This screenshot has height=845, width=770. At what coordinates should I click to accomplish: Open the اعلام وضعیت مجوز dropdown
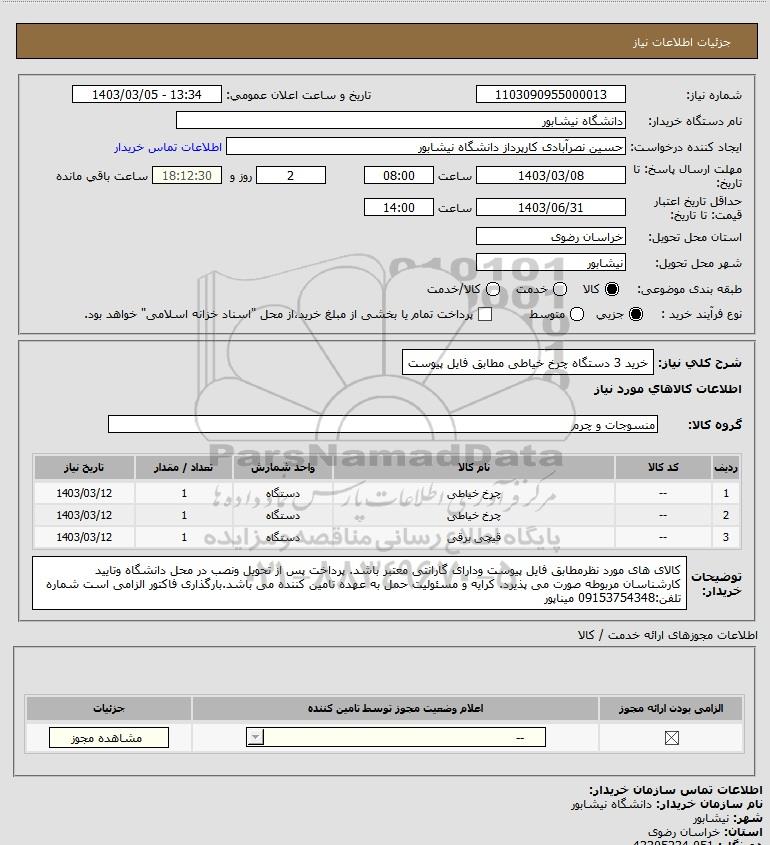(x=396, y=737)
